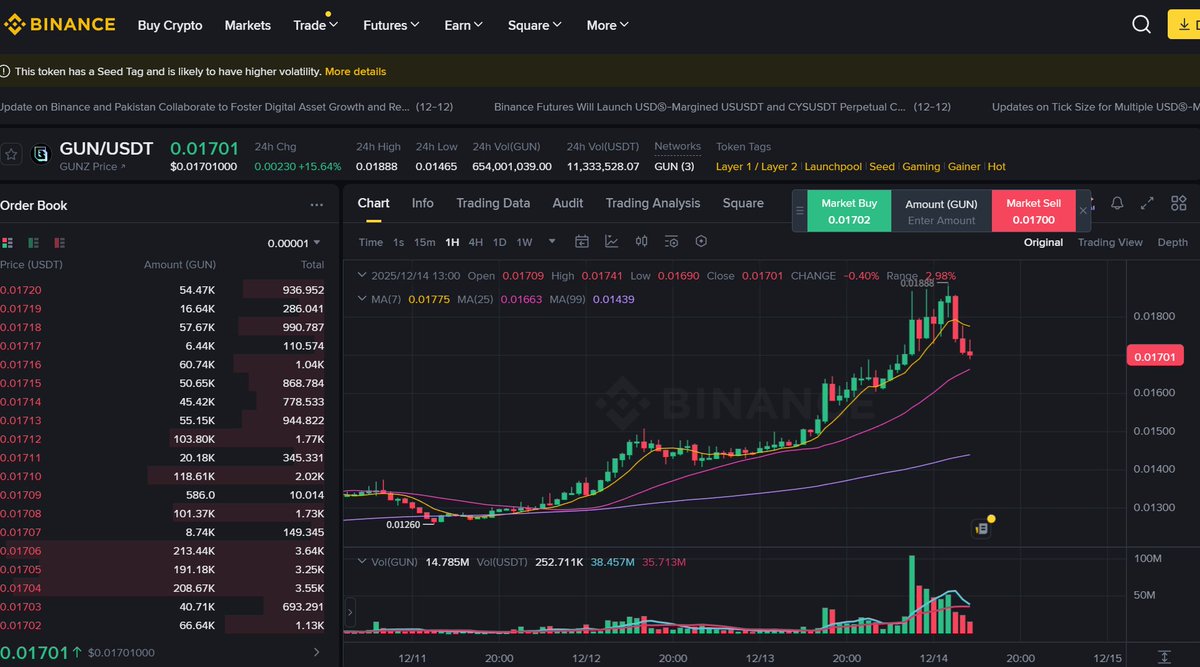
Task: Open the Trading Analysis tab
Action: click(x=653, y=203)
